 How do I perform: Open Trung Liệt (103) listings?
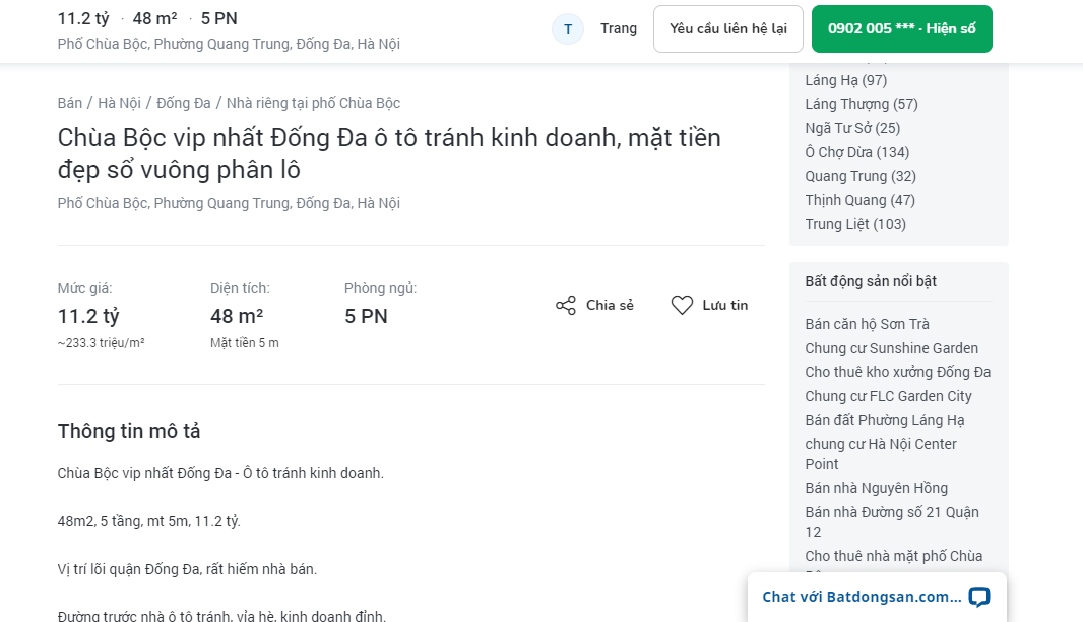(855, 224)
